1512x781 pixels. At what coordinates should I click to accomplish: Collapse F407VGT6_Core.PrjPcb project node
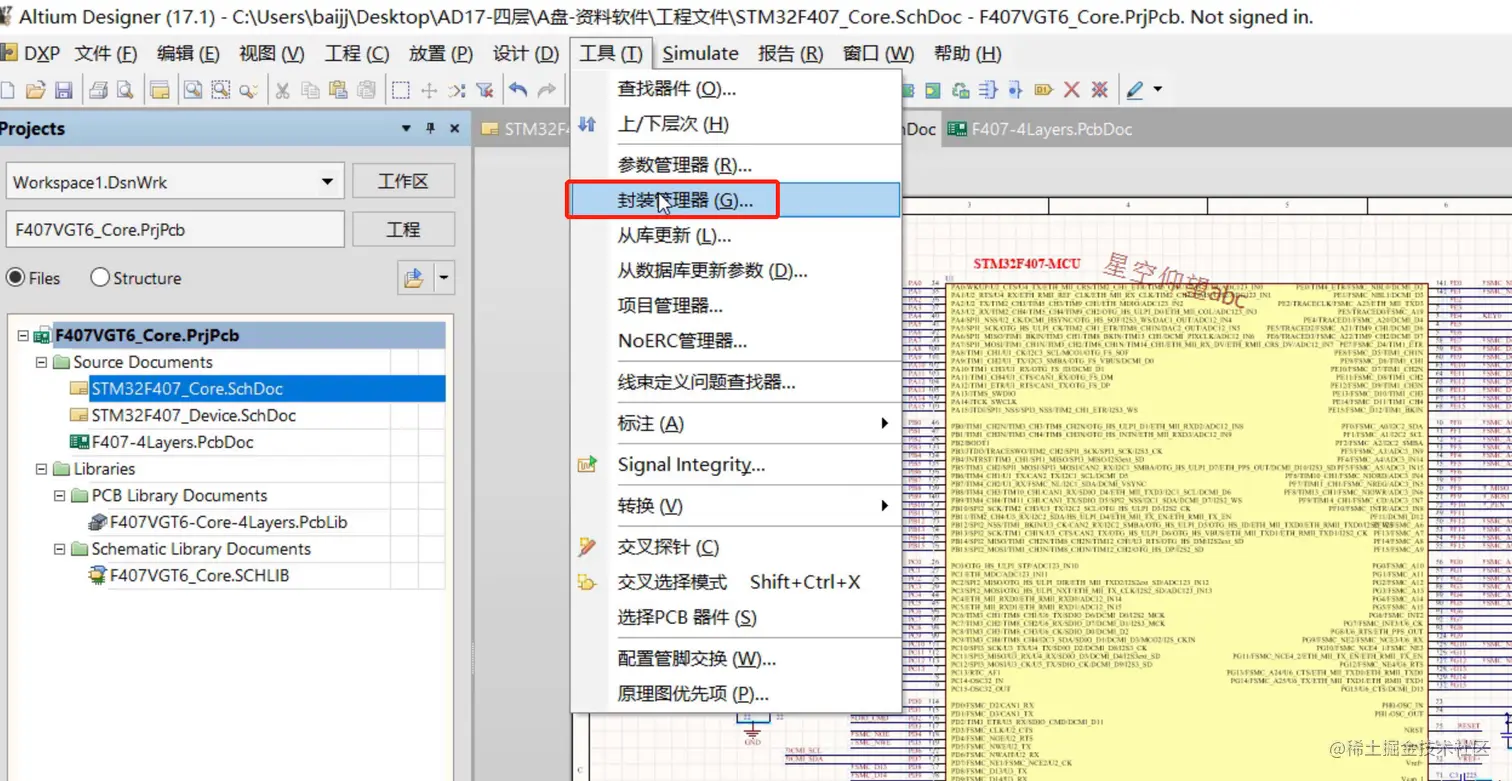(23, 336)
